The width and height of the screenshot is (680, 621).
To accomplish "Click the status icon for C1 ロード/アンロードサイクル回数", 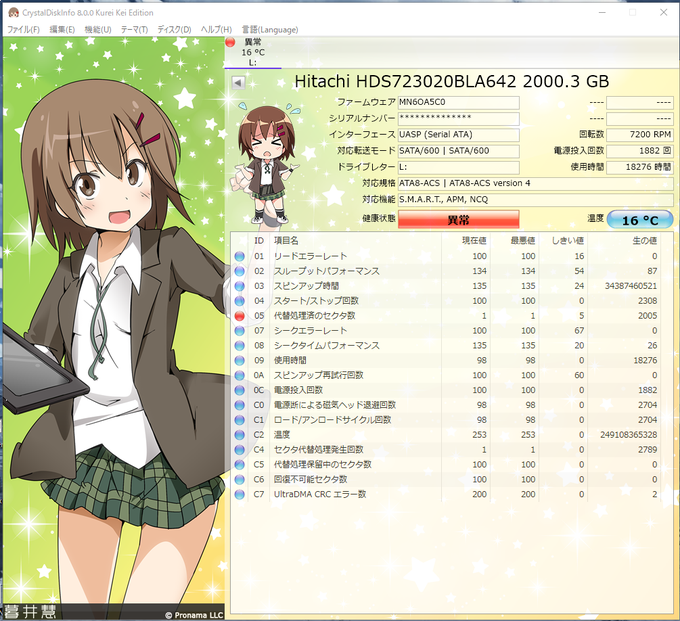I will (239, 420).
